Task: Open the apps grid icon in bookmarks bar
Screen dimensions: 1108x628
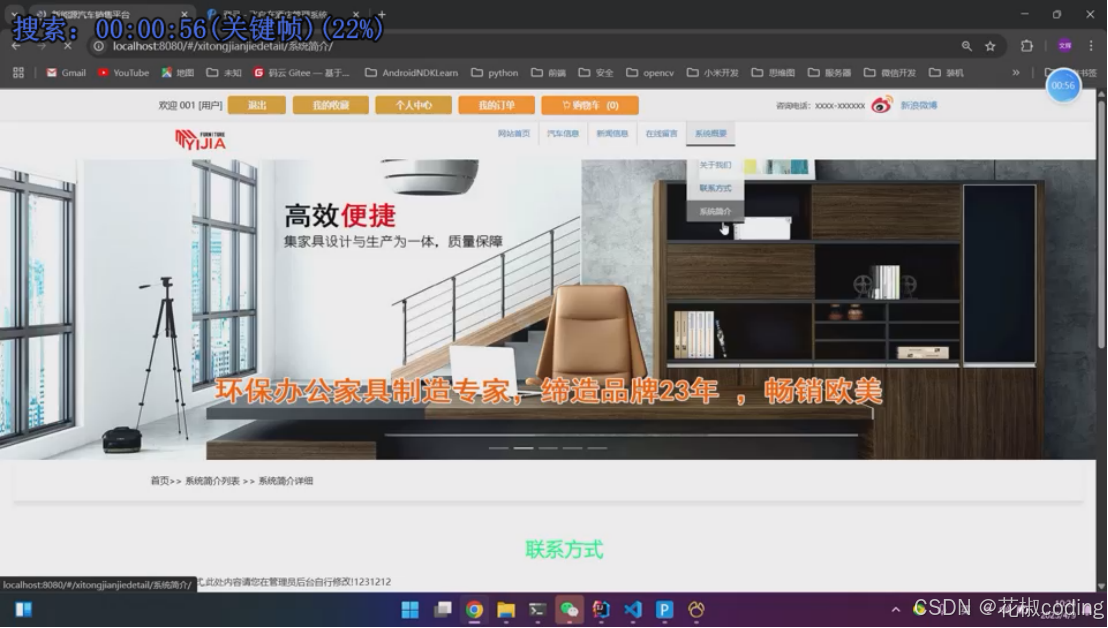Action: tap(18, 73)
